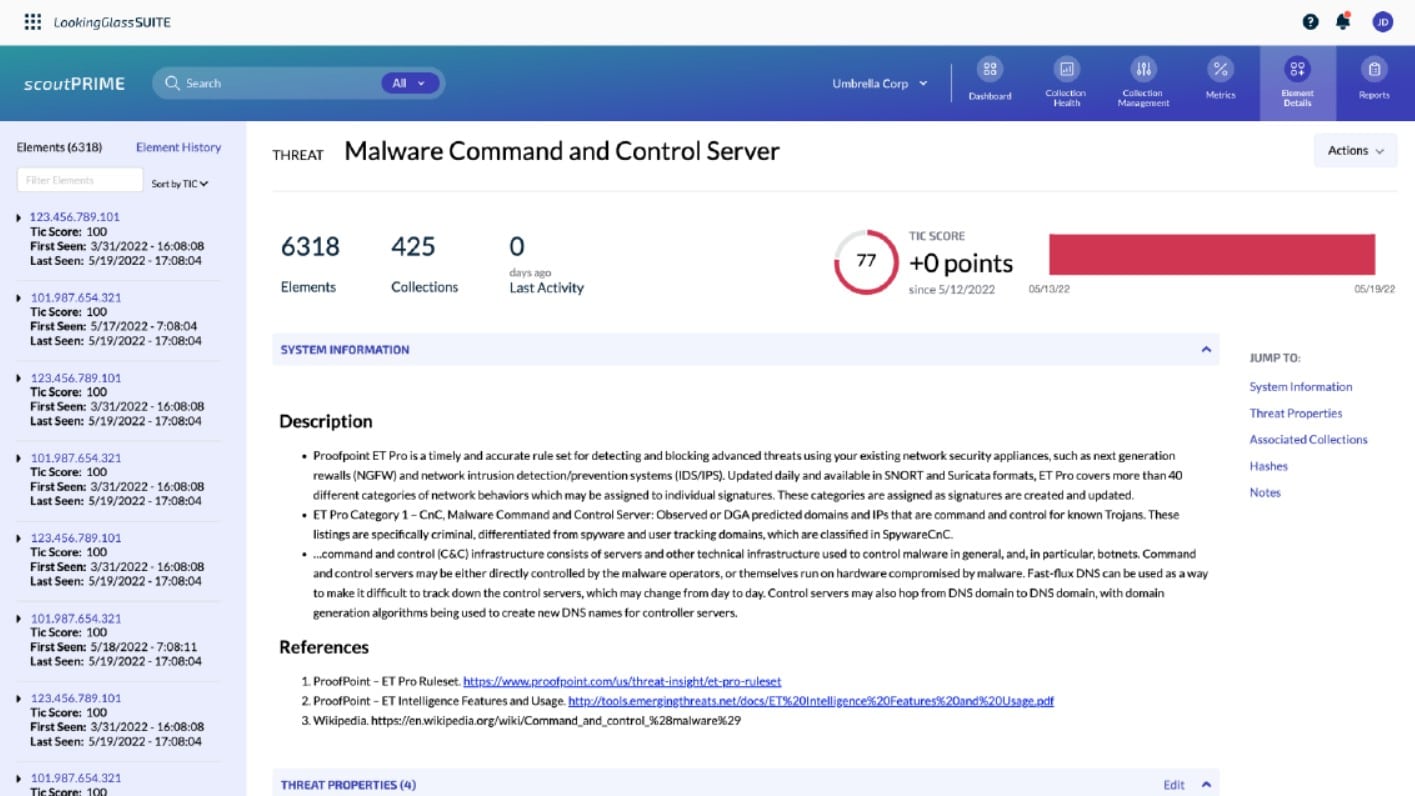Open the All search scope dropdown

410,83
